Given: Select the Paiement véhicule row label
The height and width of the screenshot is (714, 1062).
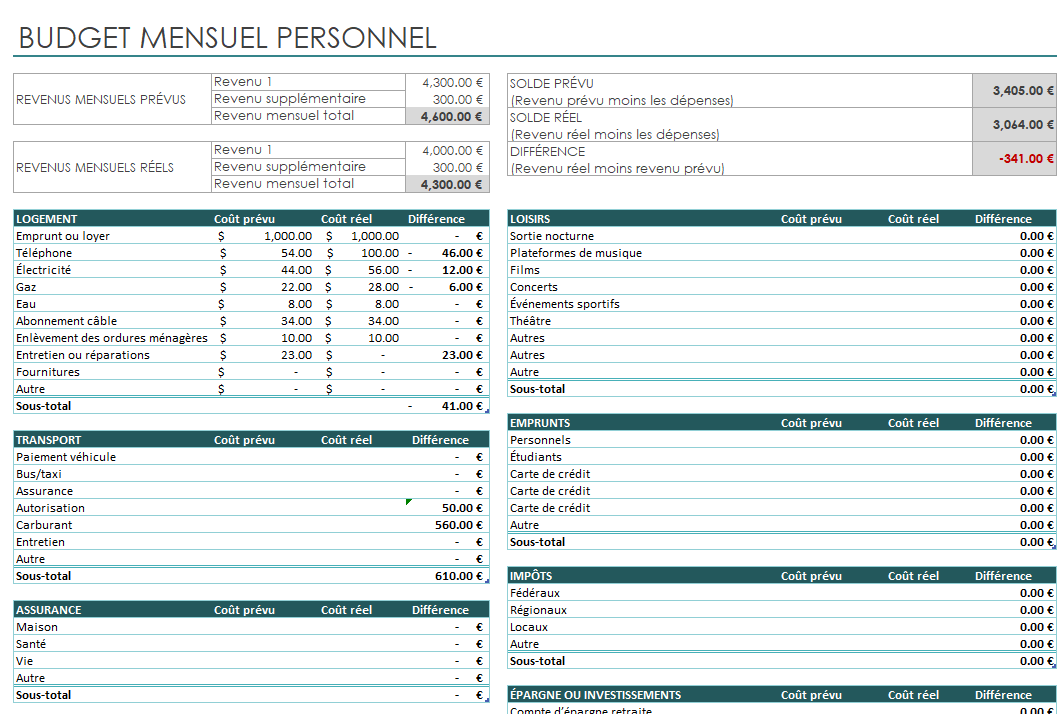Looking at the screenshot, I should (66, 457).
